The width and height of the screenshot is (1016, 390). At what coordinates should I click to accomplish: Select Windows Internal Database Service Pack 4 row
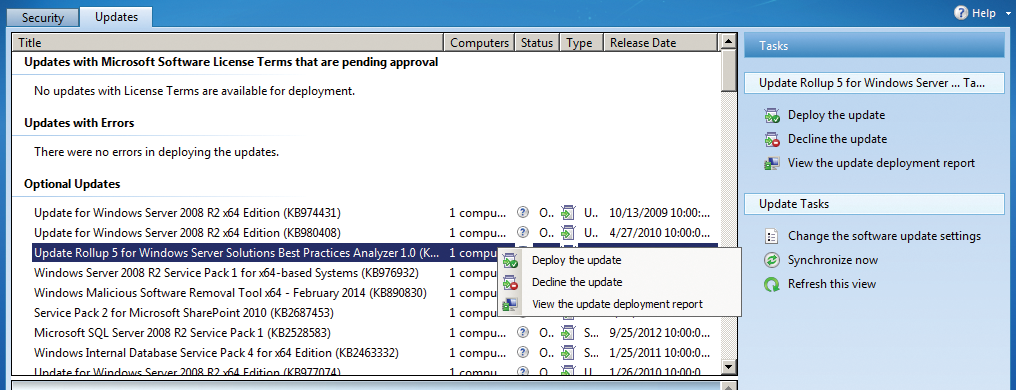[375, 353]
